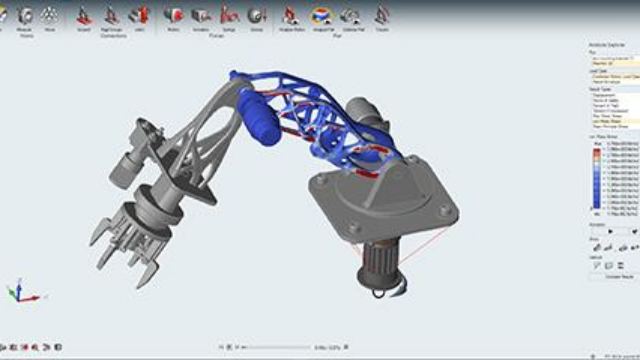Click the Analysis Explorer panel title
The height and width of the screenshot is (360, 640).
607,44
